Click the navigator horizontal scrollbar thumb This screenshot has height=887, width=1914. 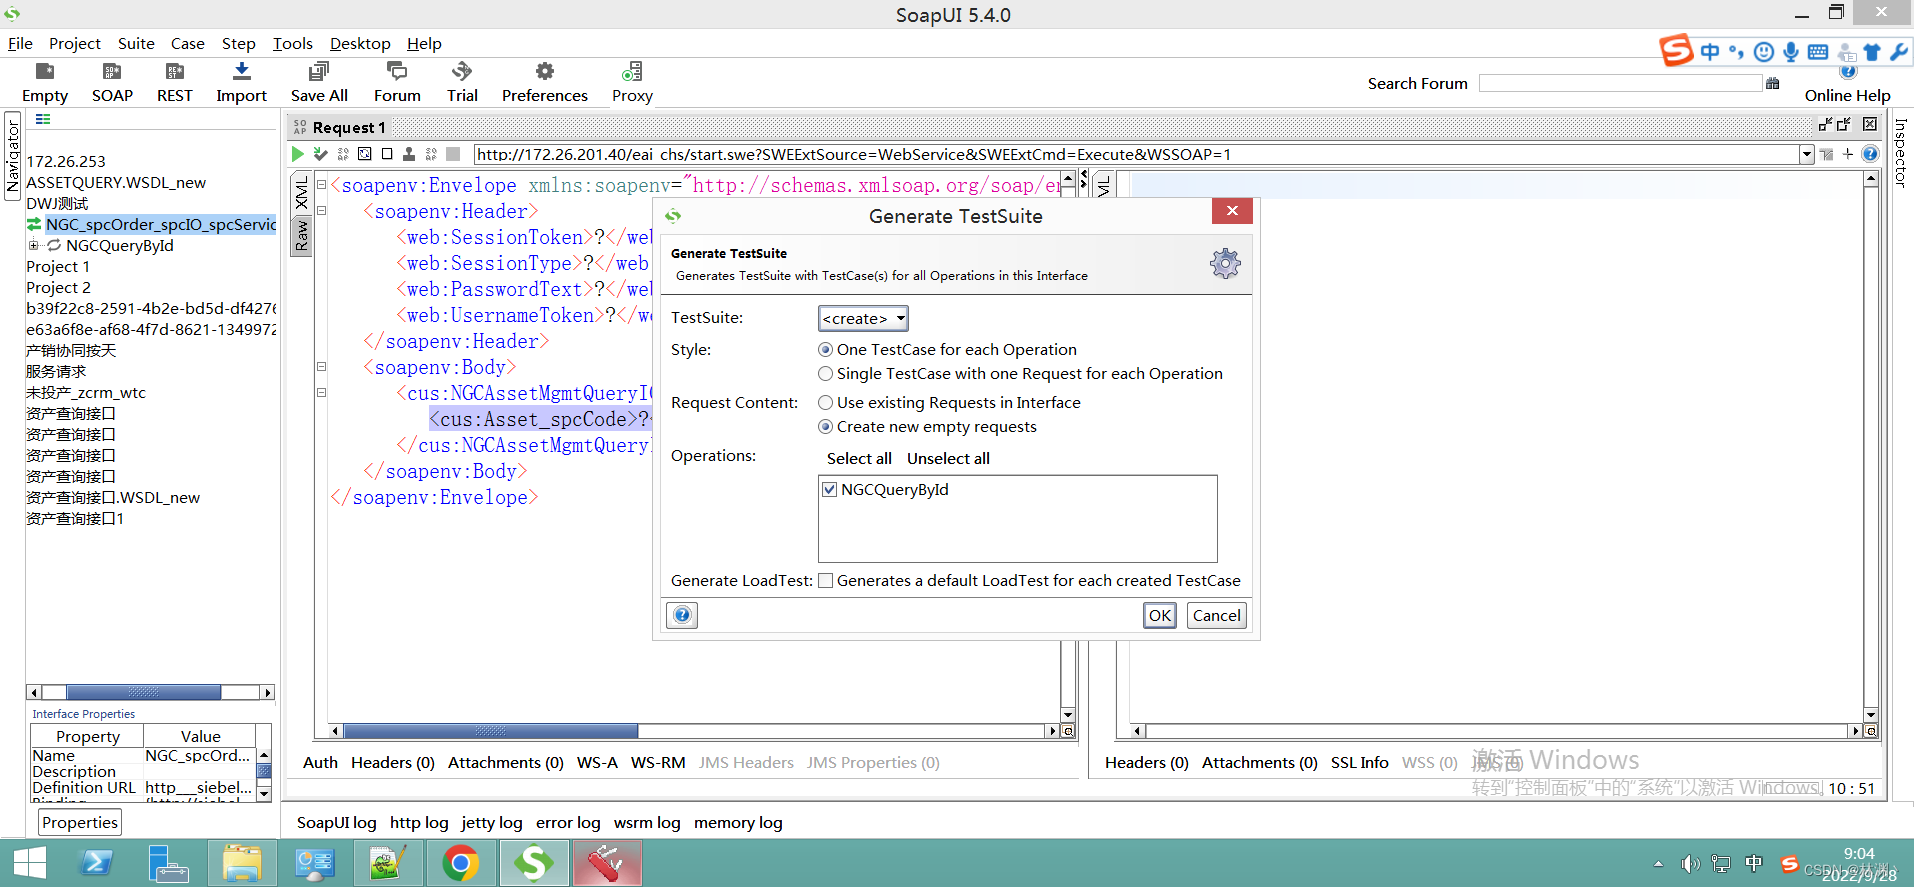click(x=143, y=692)
